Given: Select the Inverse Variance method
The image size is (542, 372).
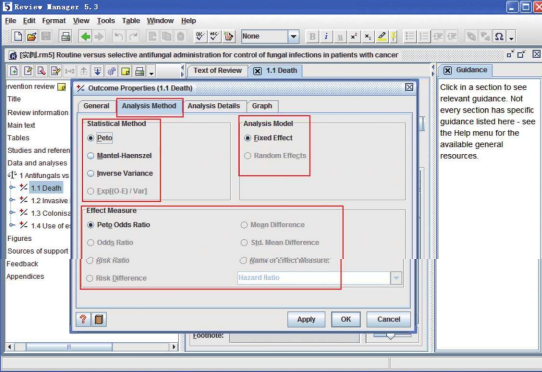Looking at the screenshot, I should click(91, 173).
